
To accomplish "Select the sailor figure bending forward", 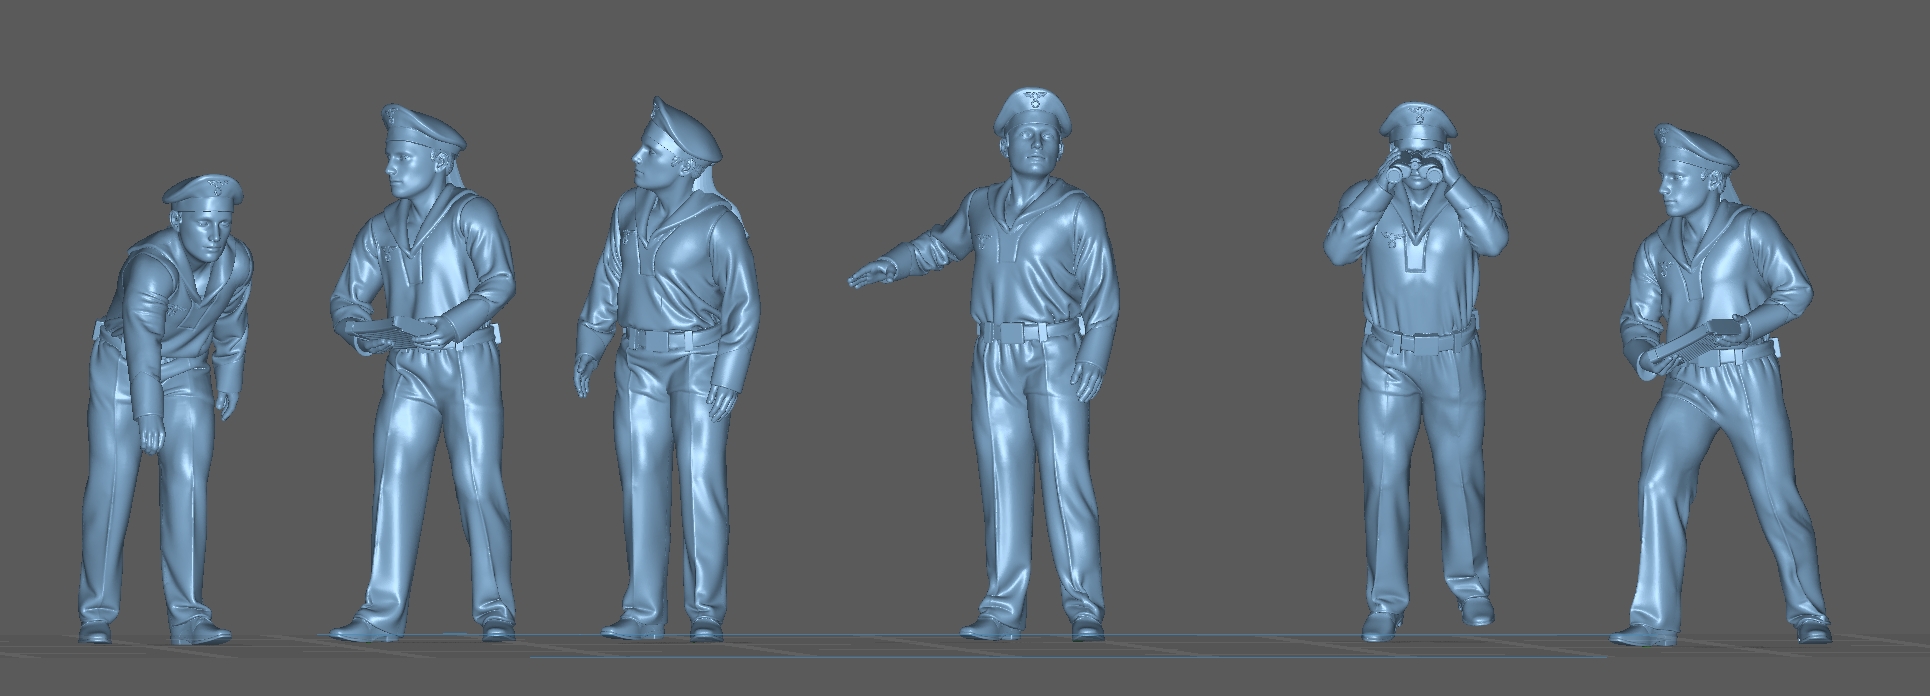I will [x=165, y=410].
